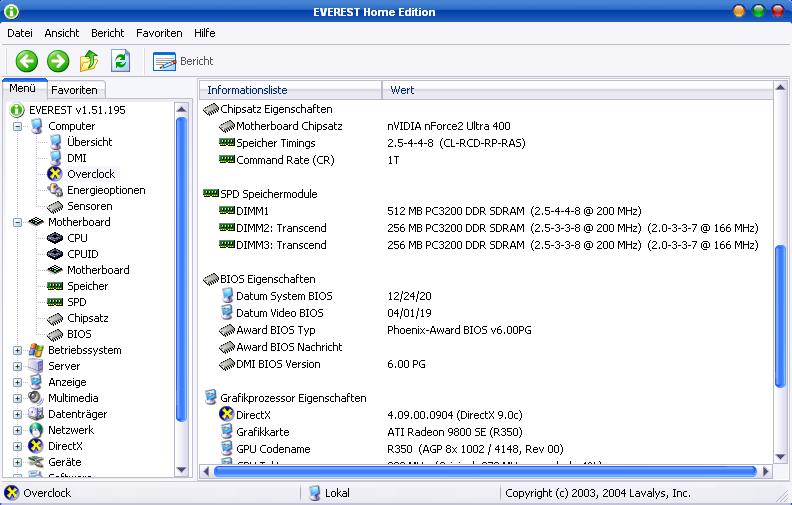Select the Motherboard child item under Motherboard
The height and width of the screenshot is (505, 792).
click(98, 270)
